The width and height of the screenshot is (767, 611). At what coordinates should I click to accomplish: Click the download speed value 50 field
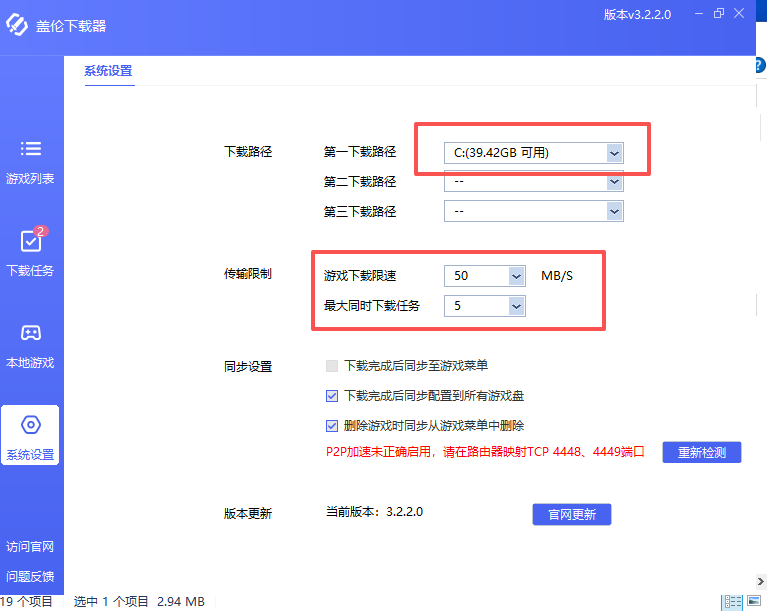point(485,276)
